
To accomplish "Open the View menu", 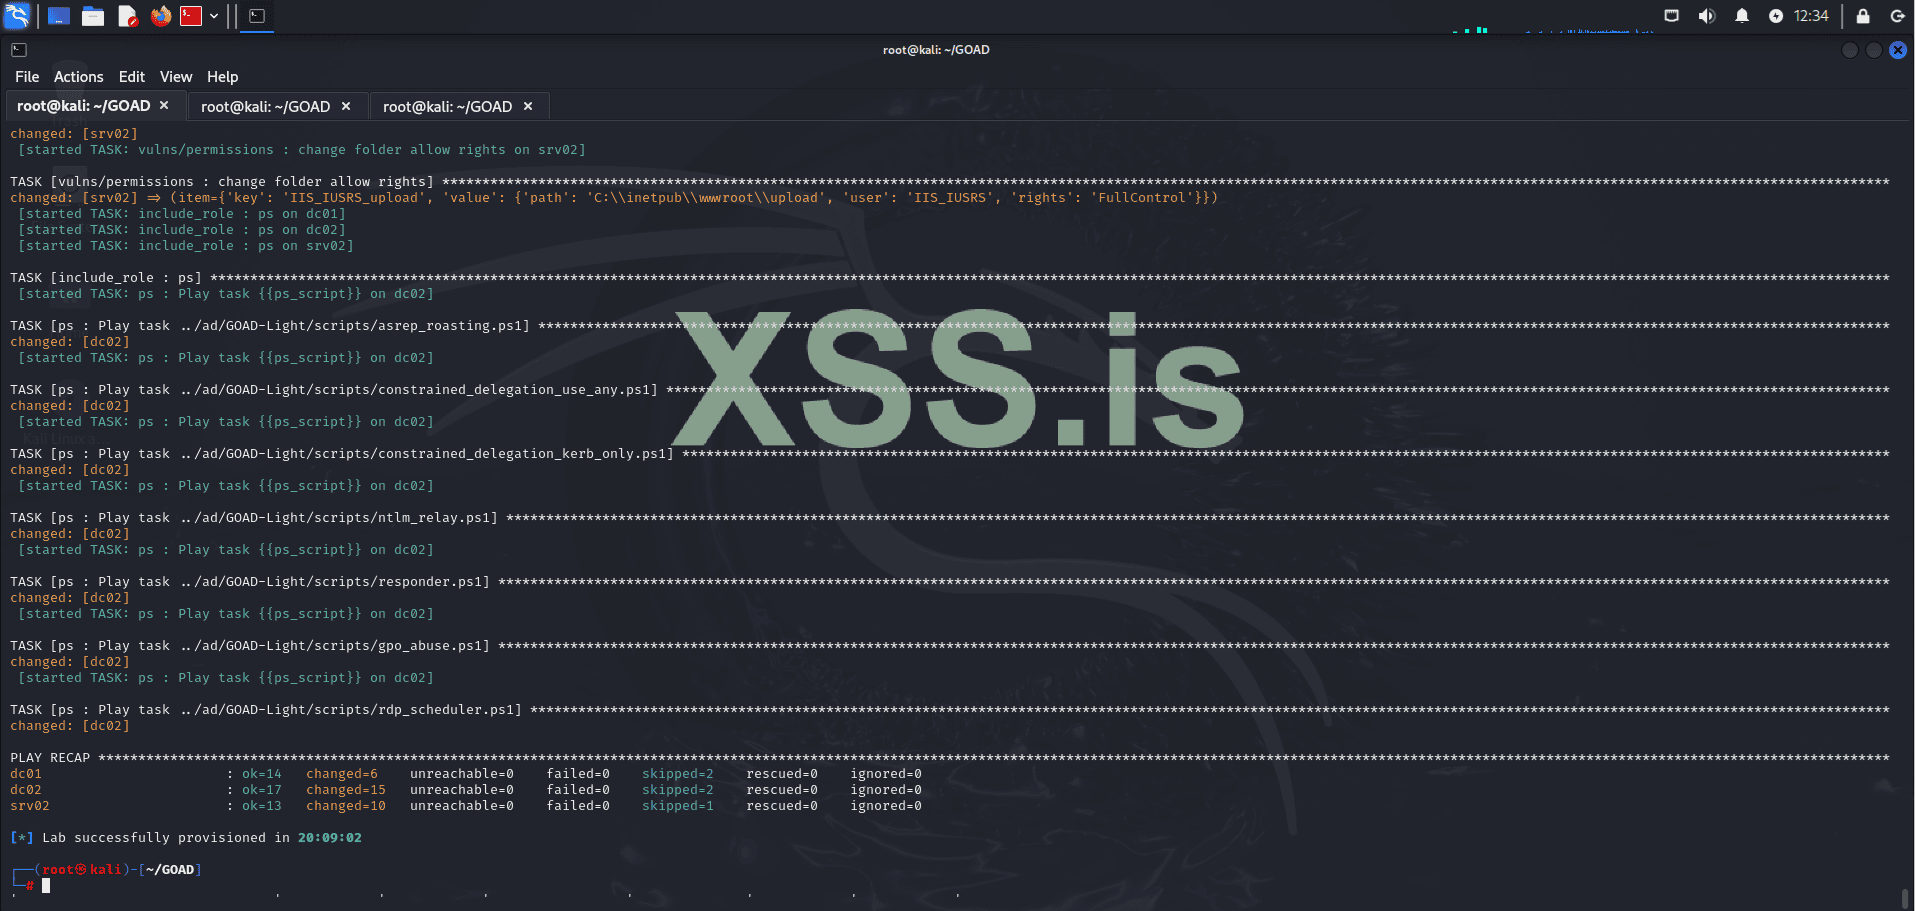I will [x=176, y=76].
